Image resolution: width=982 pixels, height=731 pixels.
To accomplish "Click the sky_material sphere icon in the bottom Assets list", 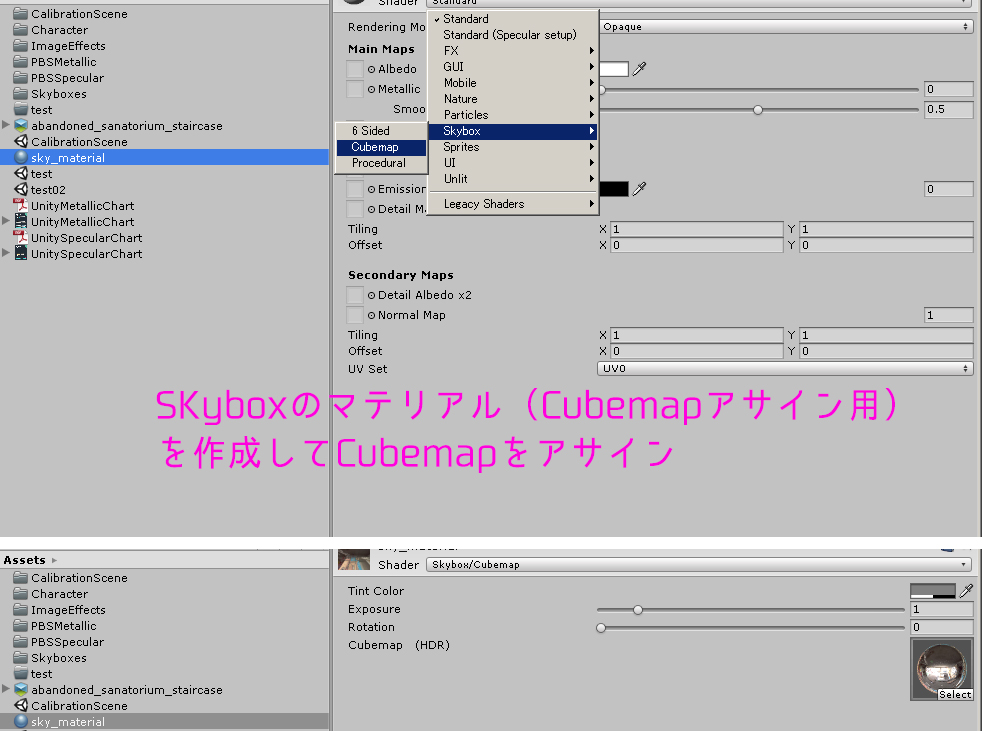I will [x=21, y=722].
